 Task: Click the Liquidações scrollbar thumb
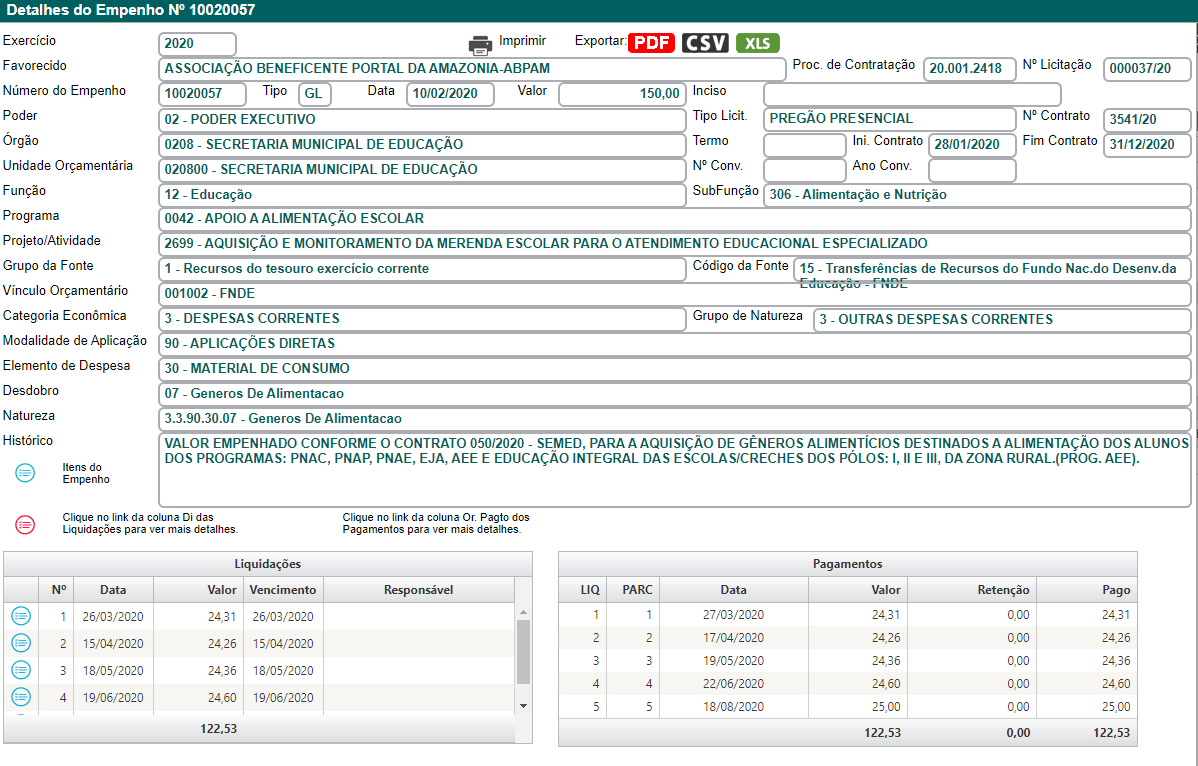[x=523, y=652]
